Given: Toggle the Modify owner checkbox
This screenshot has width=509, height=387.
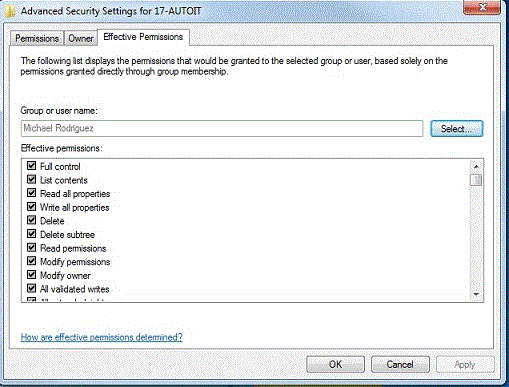Looking at the screenshot, I should pos(31,274).
